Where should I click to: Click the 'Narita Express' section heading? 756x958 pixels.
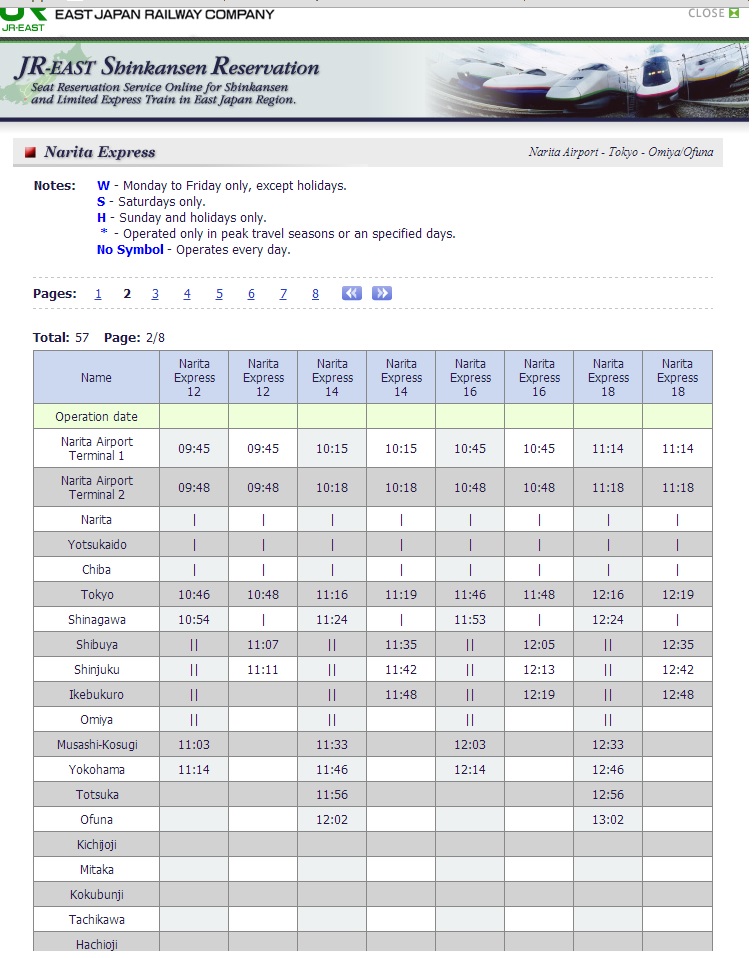click(100, 152)
